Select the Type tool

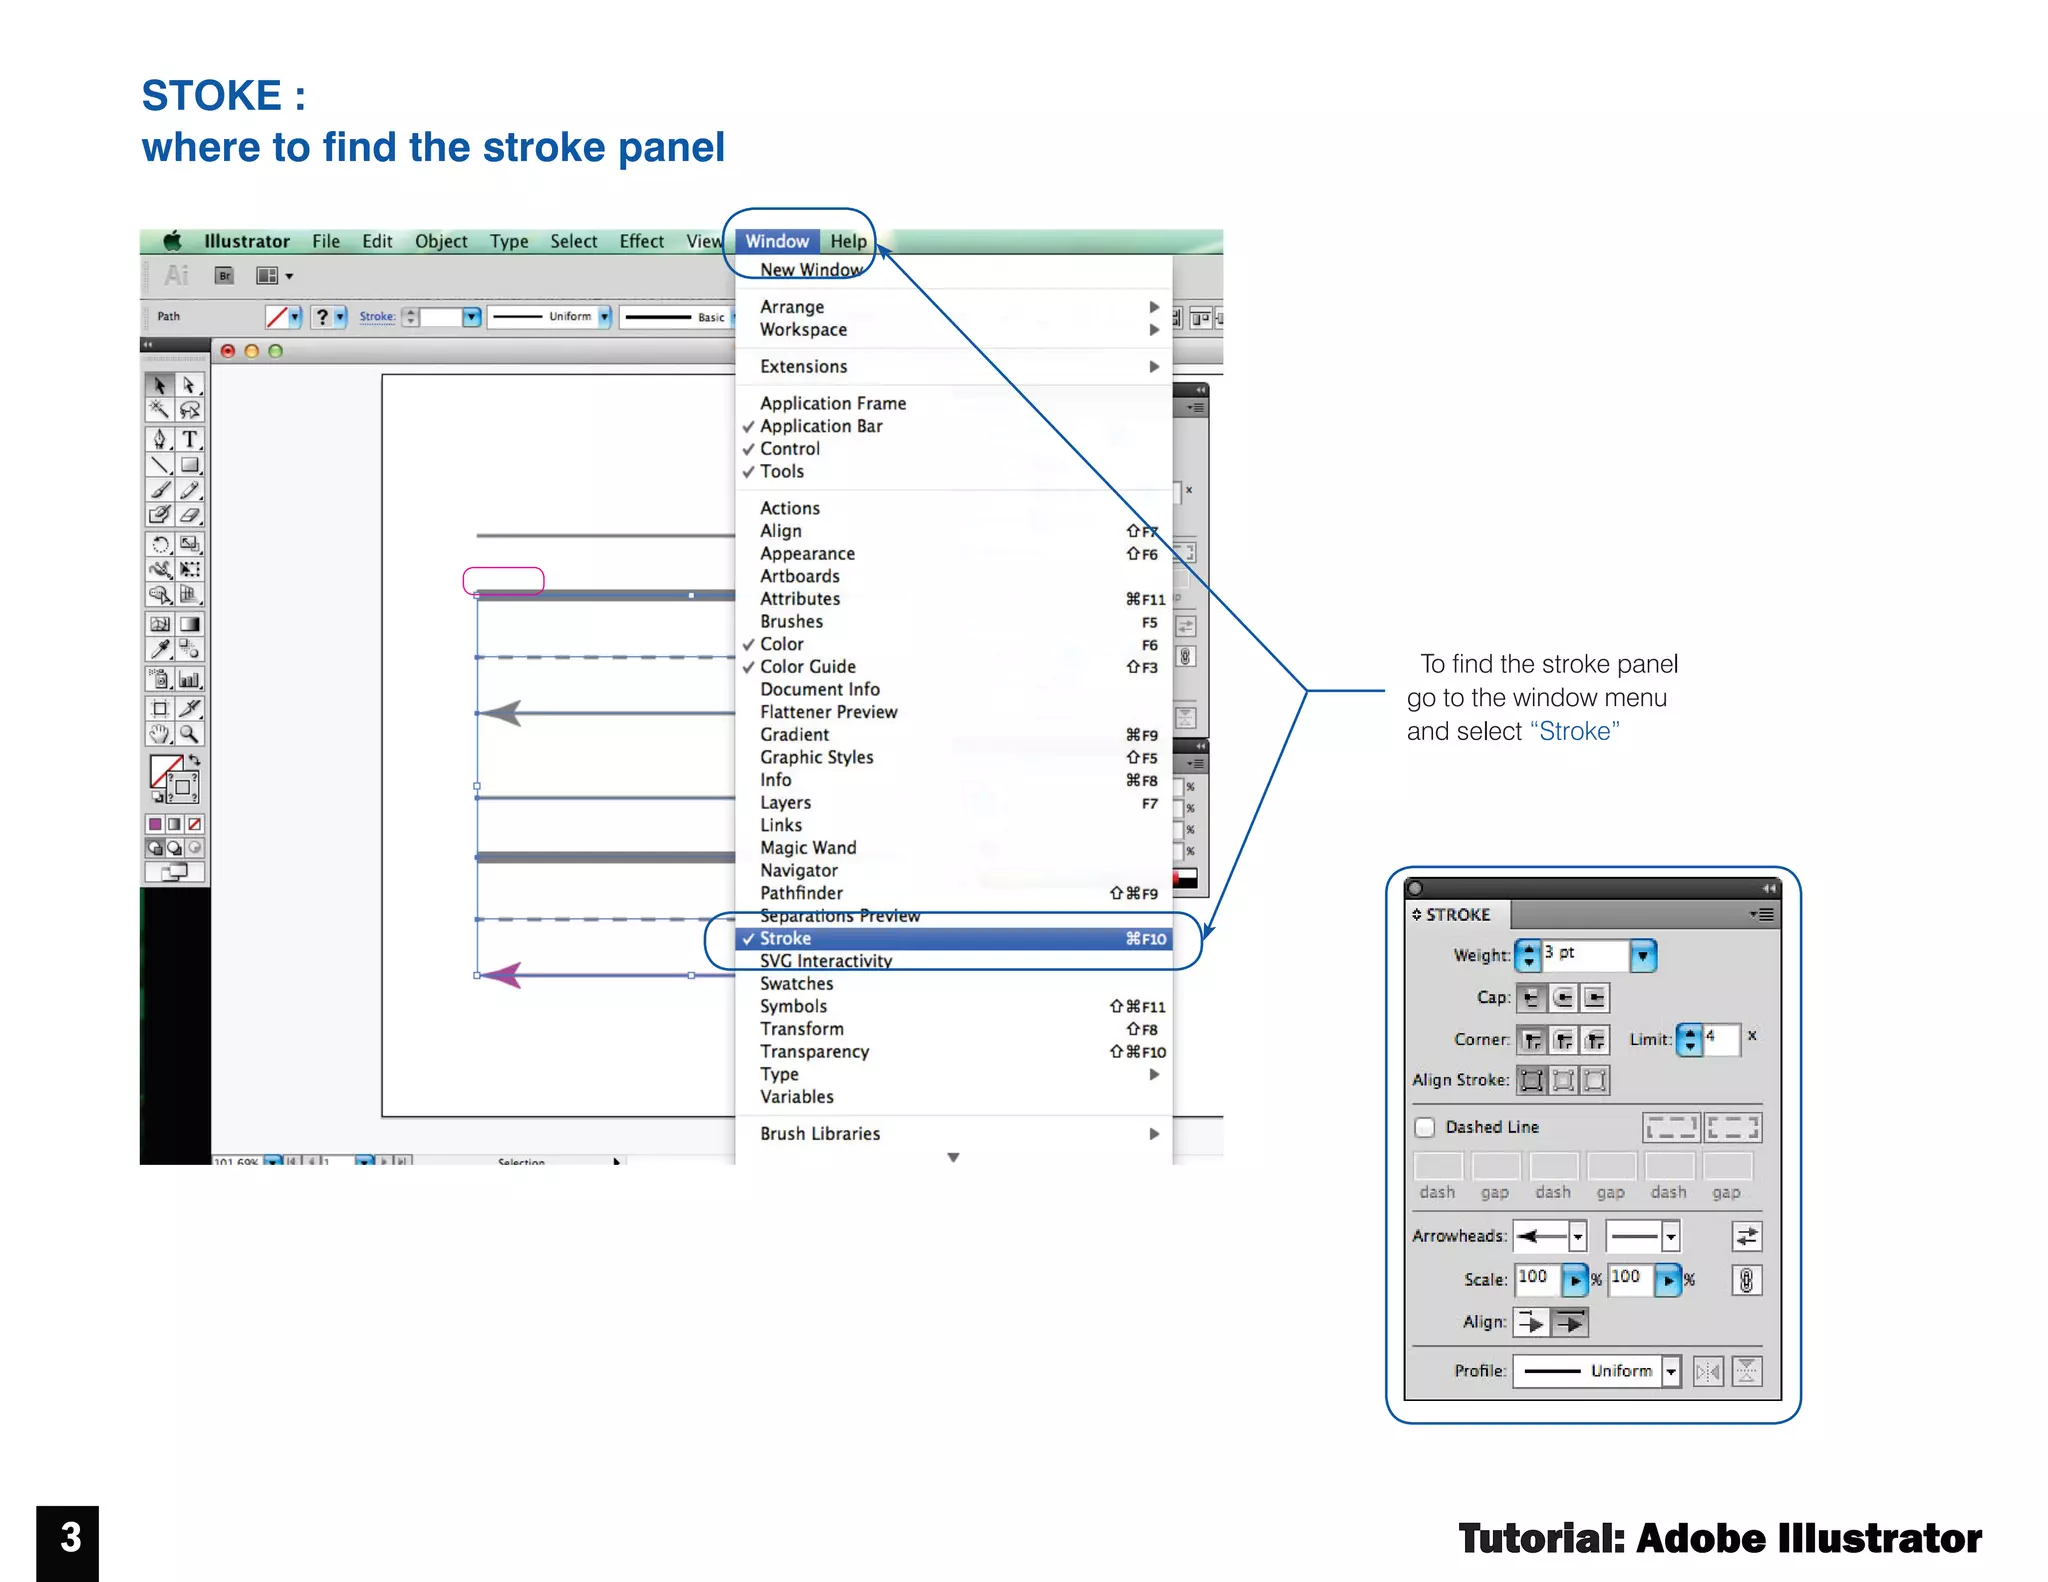pos(189,439)
